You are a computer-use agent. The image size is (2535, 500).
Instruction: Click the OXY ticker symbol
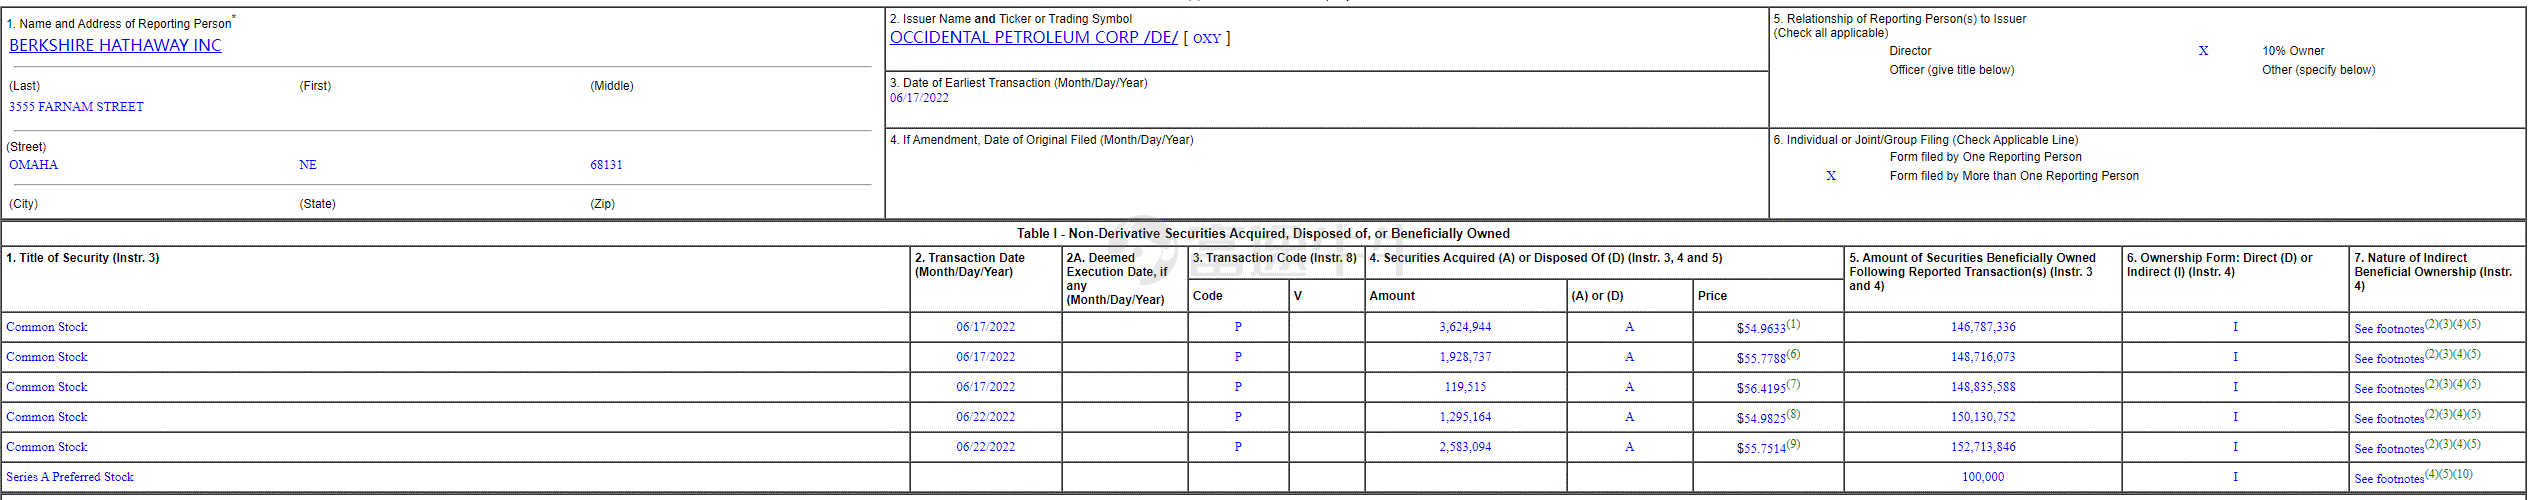1207,38
